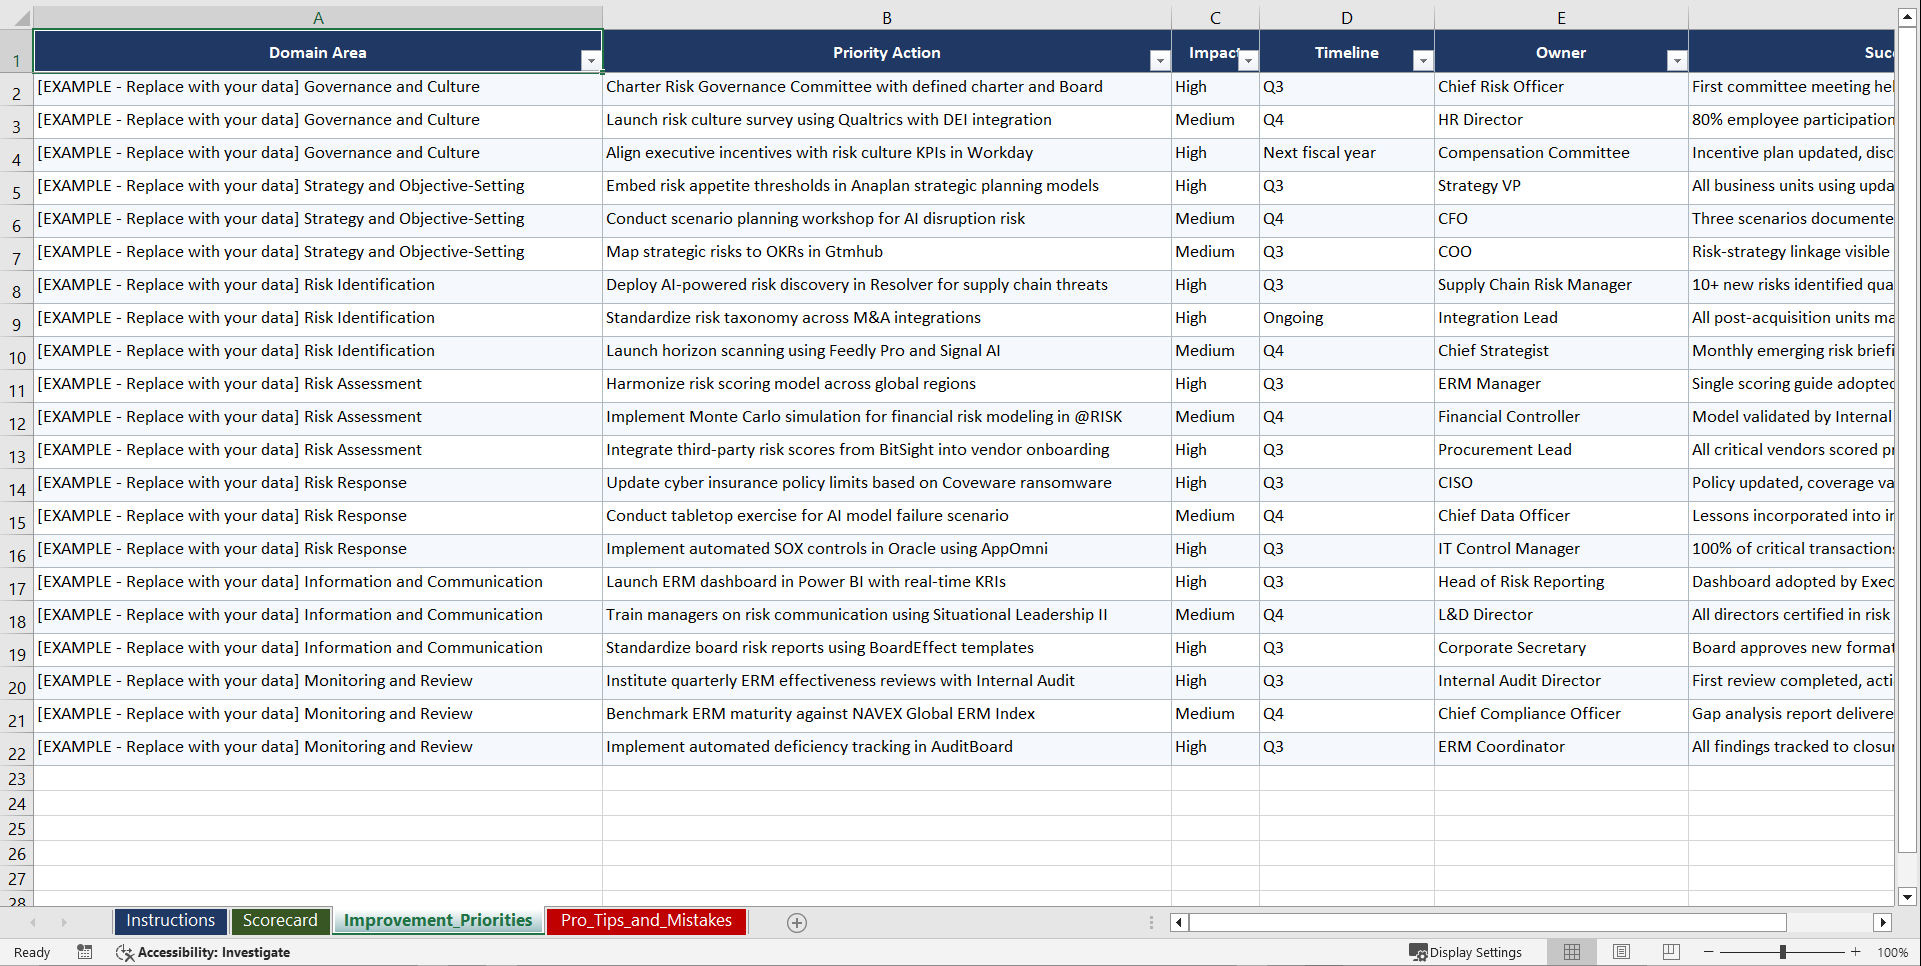Switch to Normal view icon
This screenshot has width=1921, height=966.
coord(1571,952)
